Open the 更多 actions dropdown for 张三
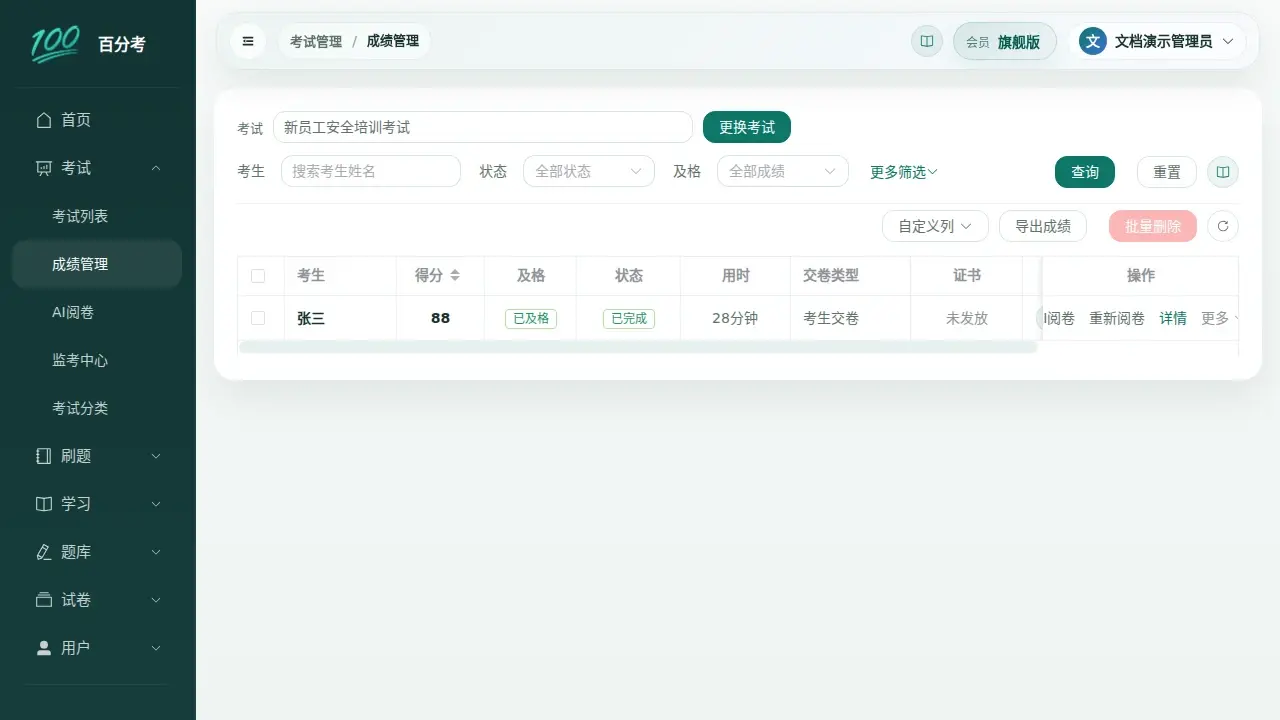The width and height of the screenshot is (1280, 720). [1220, 318]
